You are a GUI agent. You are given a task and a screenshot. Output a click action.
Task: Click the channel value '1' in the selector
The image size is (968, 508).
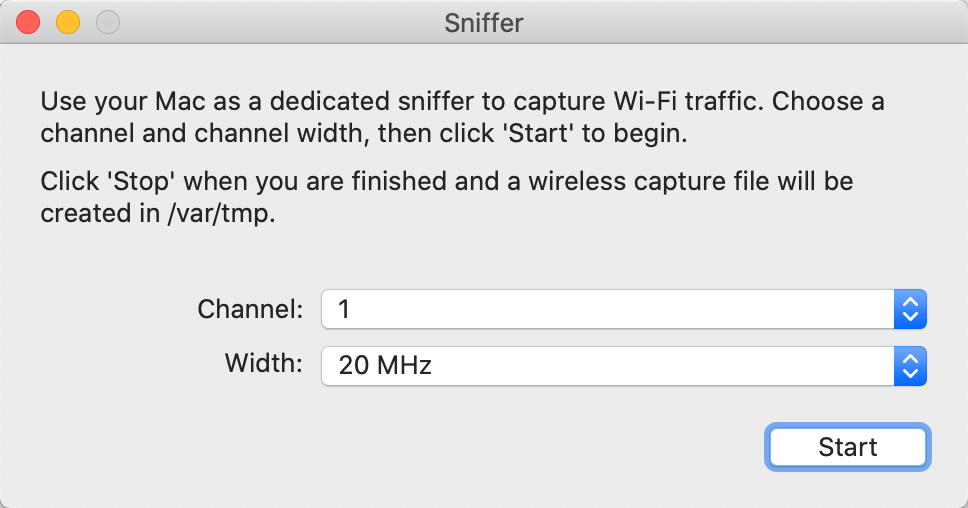345,310
